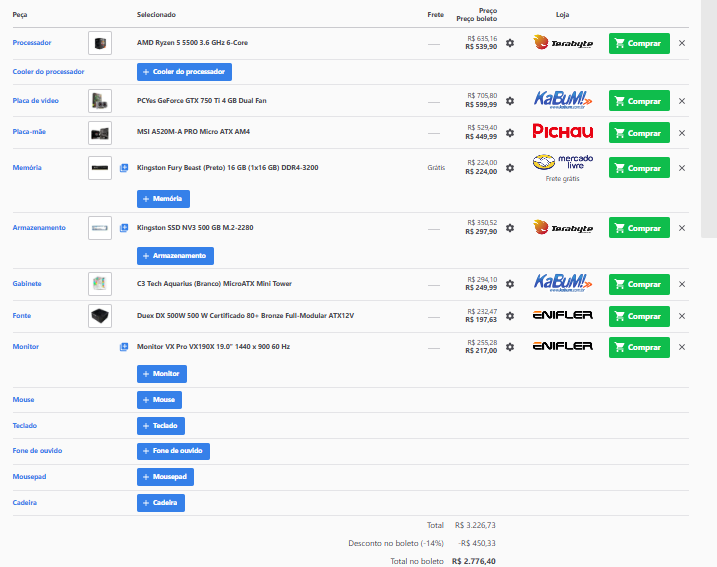Viewport: 717px width, 567px height.
Task: Add another Monitor
Action: tap(162, 374)
